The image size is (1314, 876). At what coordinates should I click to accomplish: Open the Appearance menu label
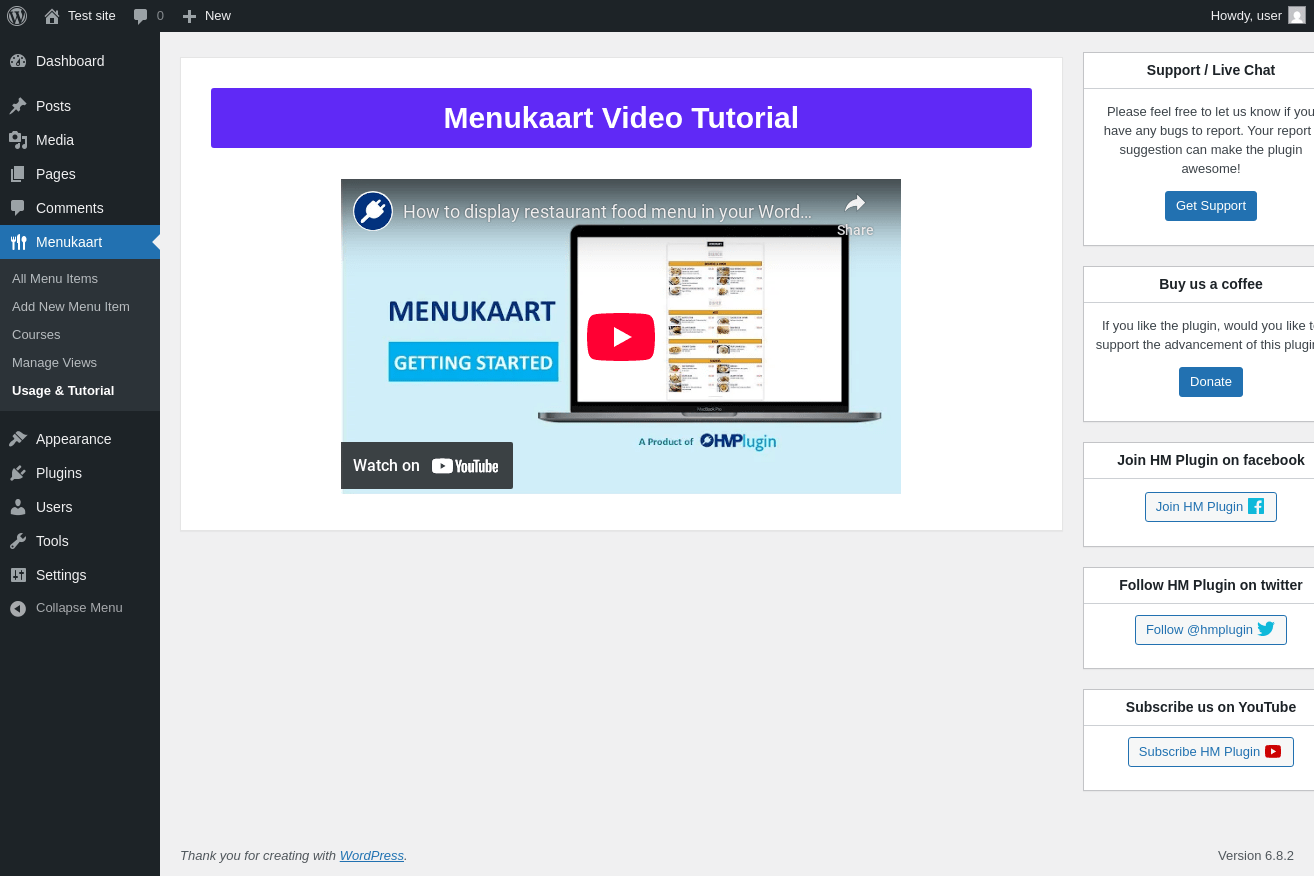(74, 439)
